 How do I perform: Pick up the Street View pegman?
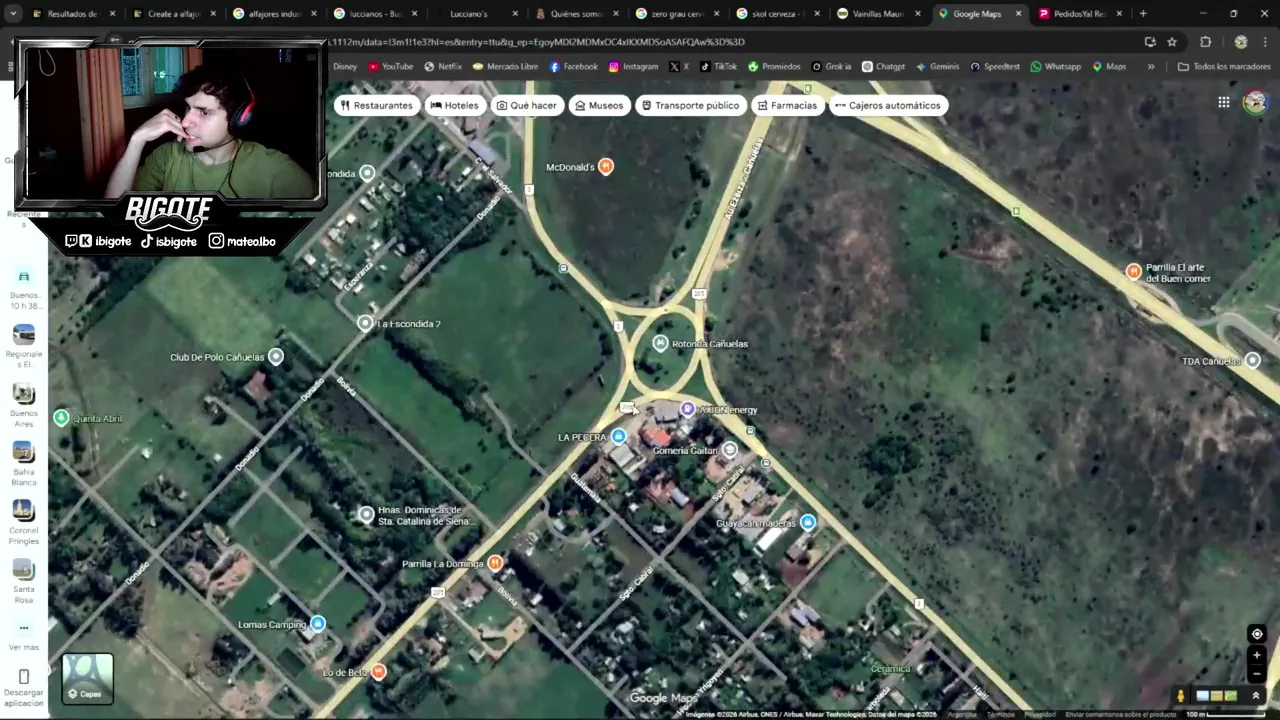[1180, 696]
